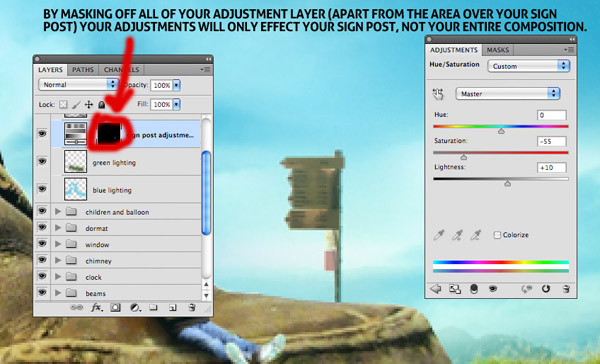600x364 pixels.
Task: Open Adjustments panel options menu
Action: point(569,50)
